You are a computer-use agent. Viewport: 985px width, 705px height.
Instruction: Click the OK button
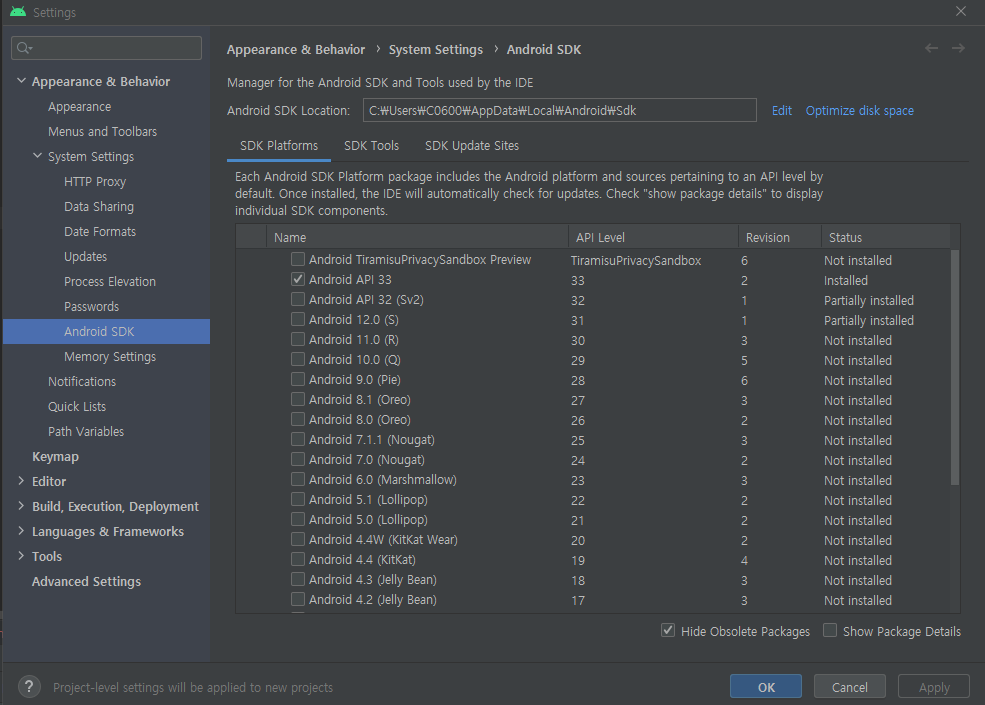[x=766, y=687]
